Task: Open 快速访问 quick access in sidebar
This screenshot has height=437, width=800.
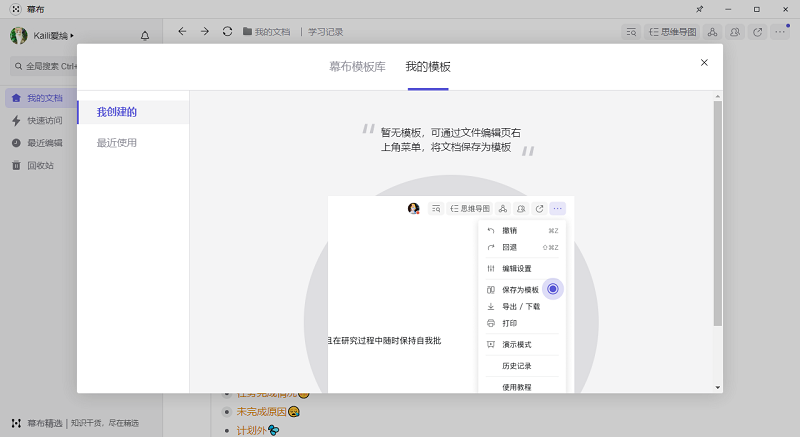Action: pos(44,121)
